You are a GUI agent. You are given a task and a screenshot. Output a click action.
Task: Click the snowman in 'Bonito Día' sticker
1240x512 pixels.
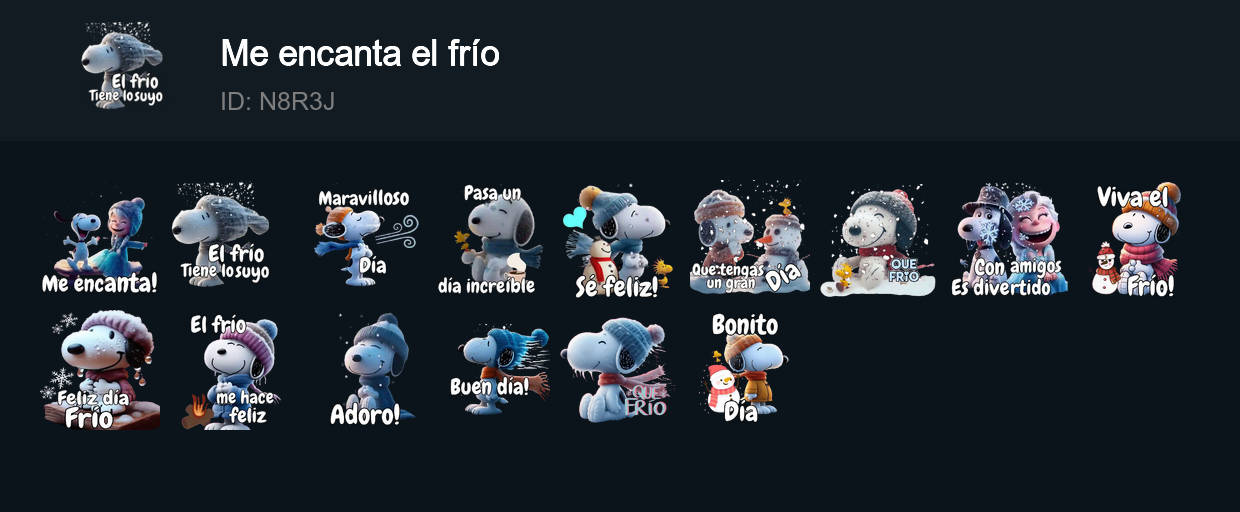click(x=723, y=388)
